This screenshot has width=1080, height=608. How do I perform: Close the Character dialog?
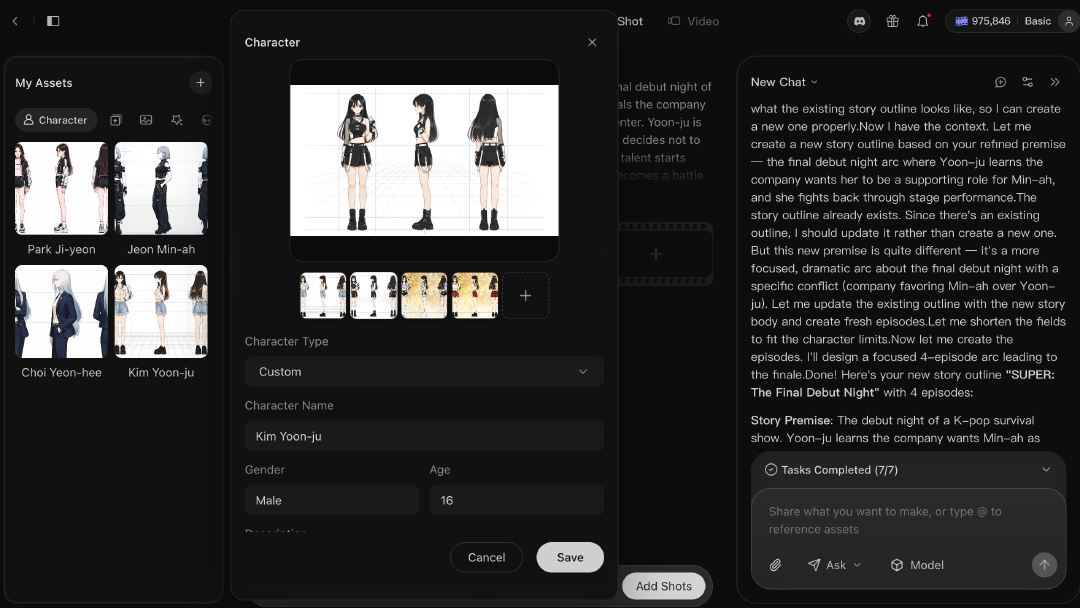(x=592, y=42)
